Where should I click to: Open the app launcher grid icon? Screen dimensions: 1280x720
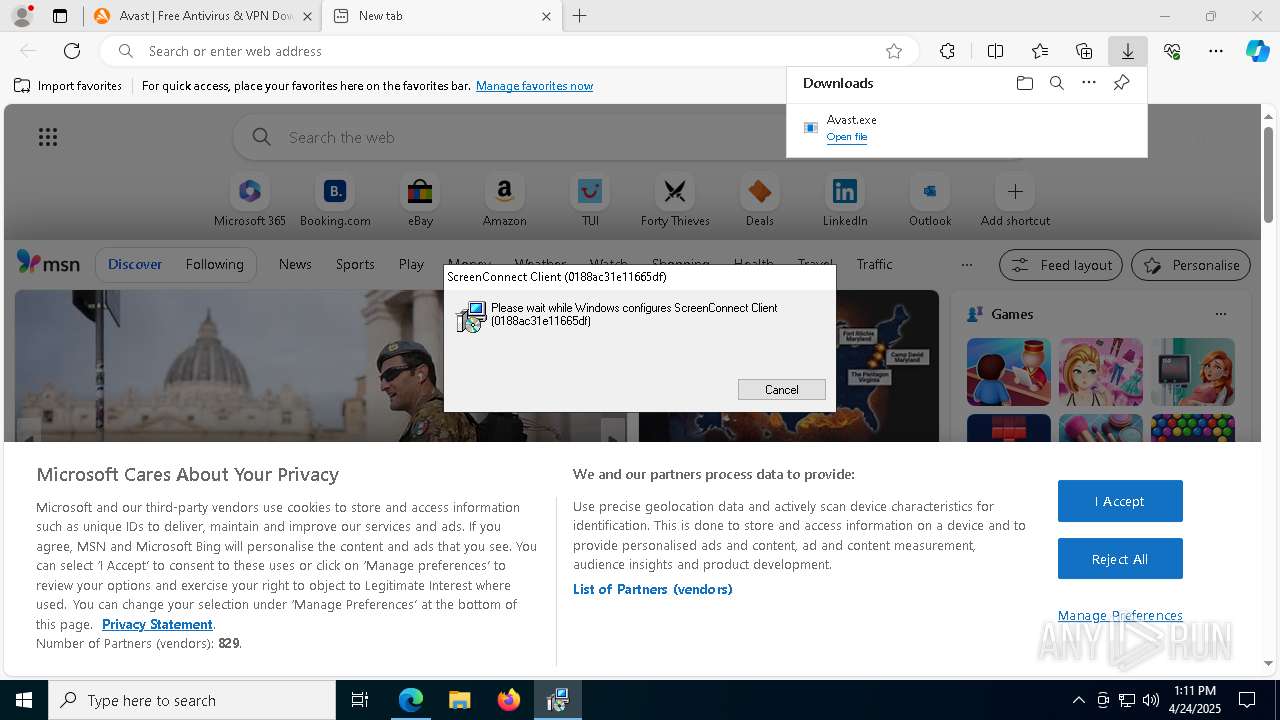click(x=48, y=137)
